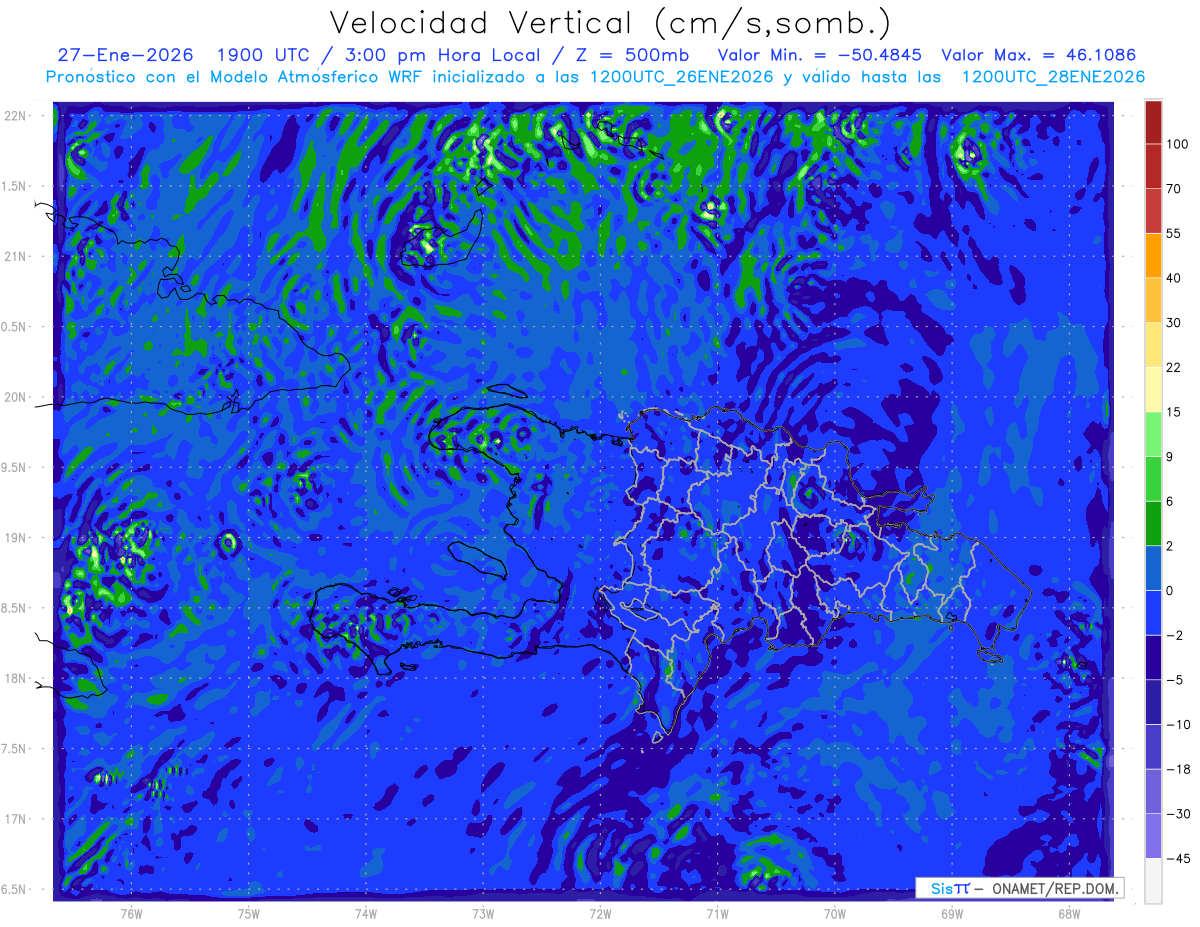Click the '70W' longitude axis label
The height and width of the screenshot is (927, 1200).
(835, 913)
